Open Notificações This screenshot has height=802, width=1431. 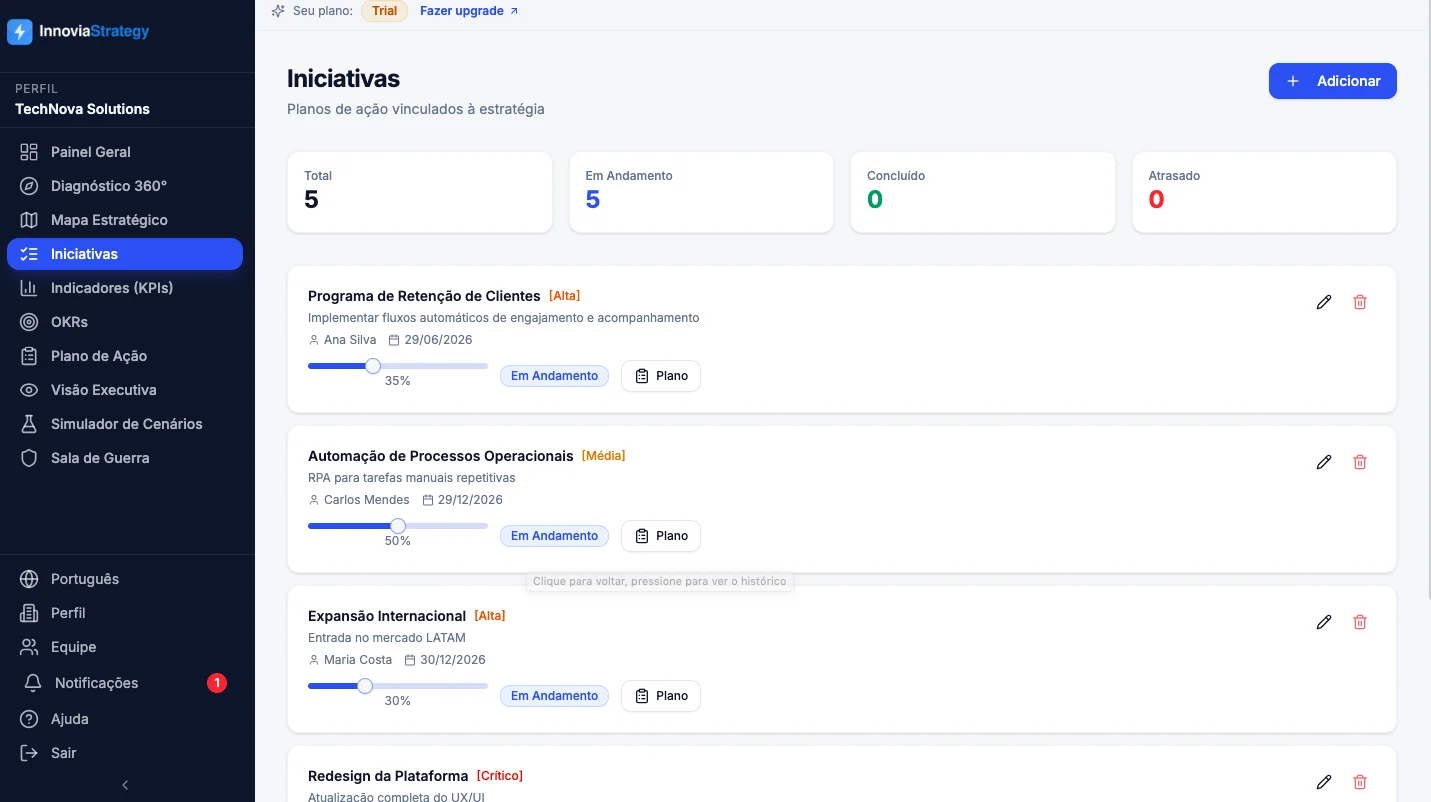(125, 683)
